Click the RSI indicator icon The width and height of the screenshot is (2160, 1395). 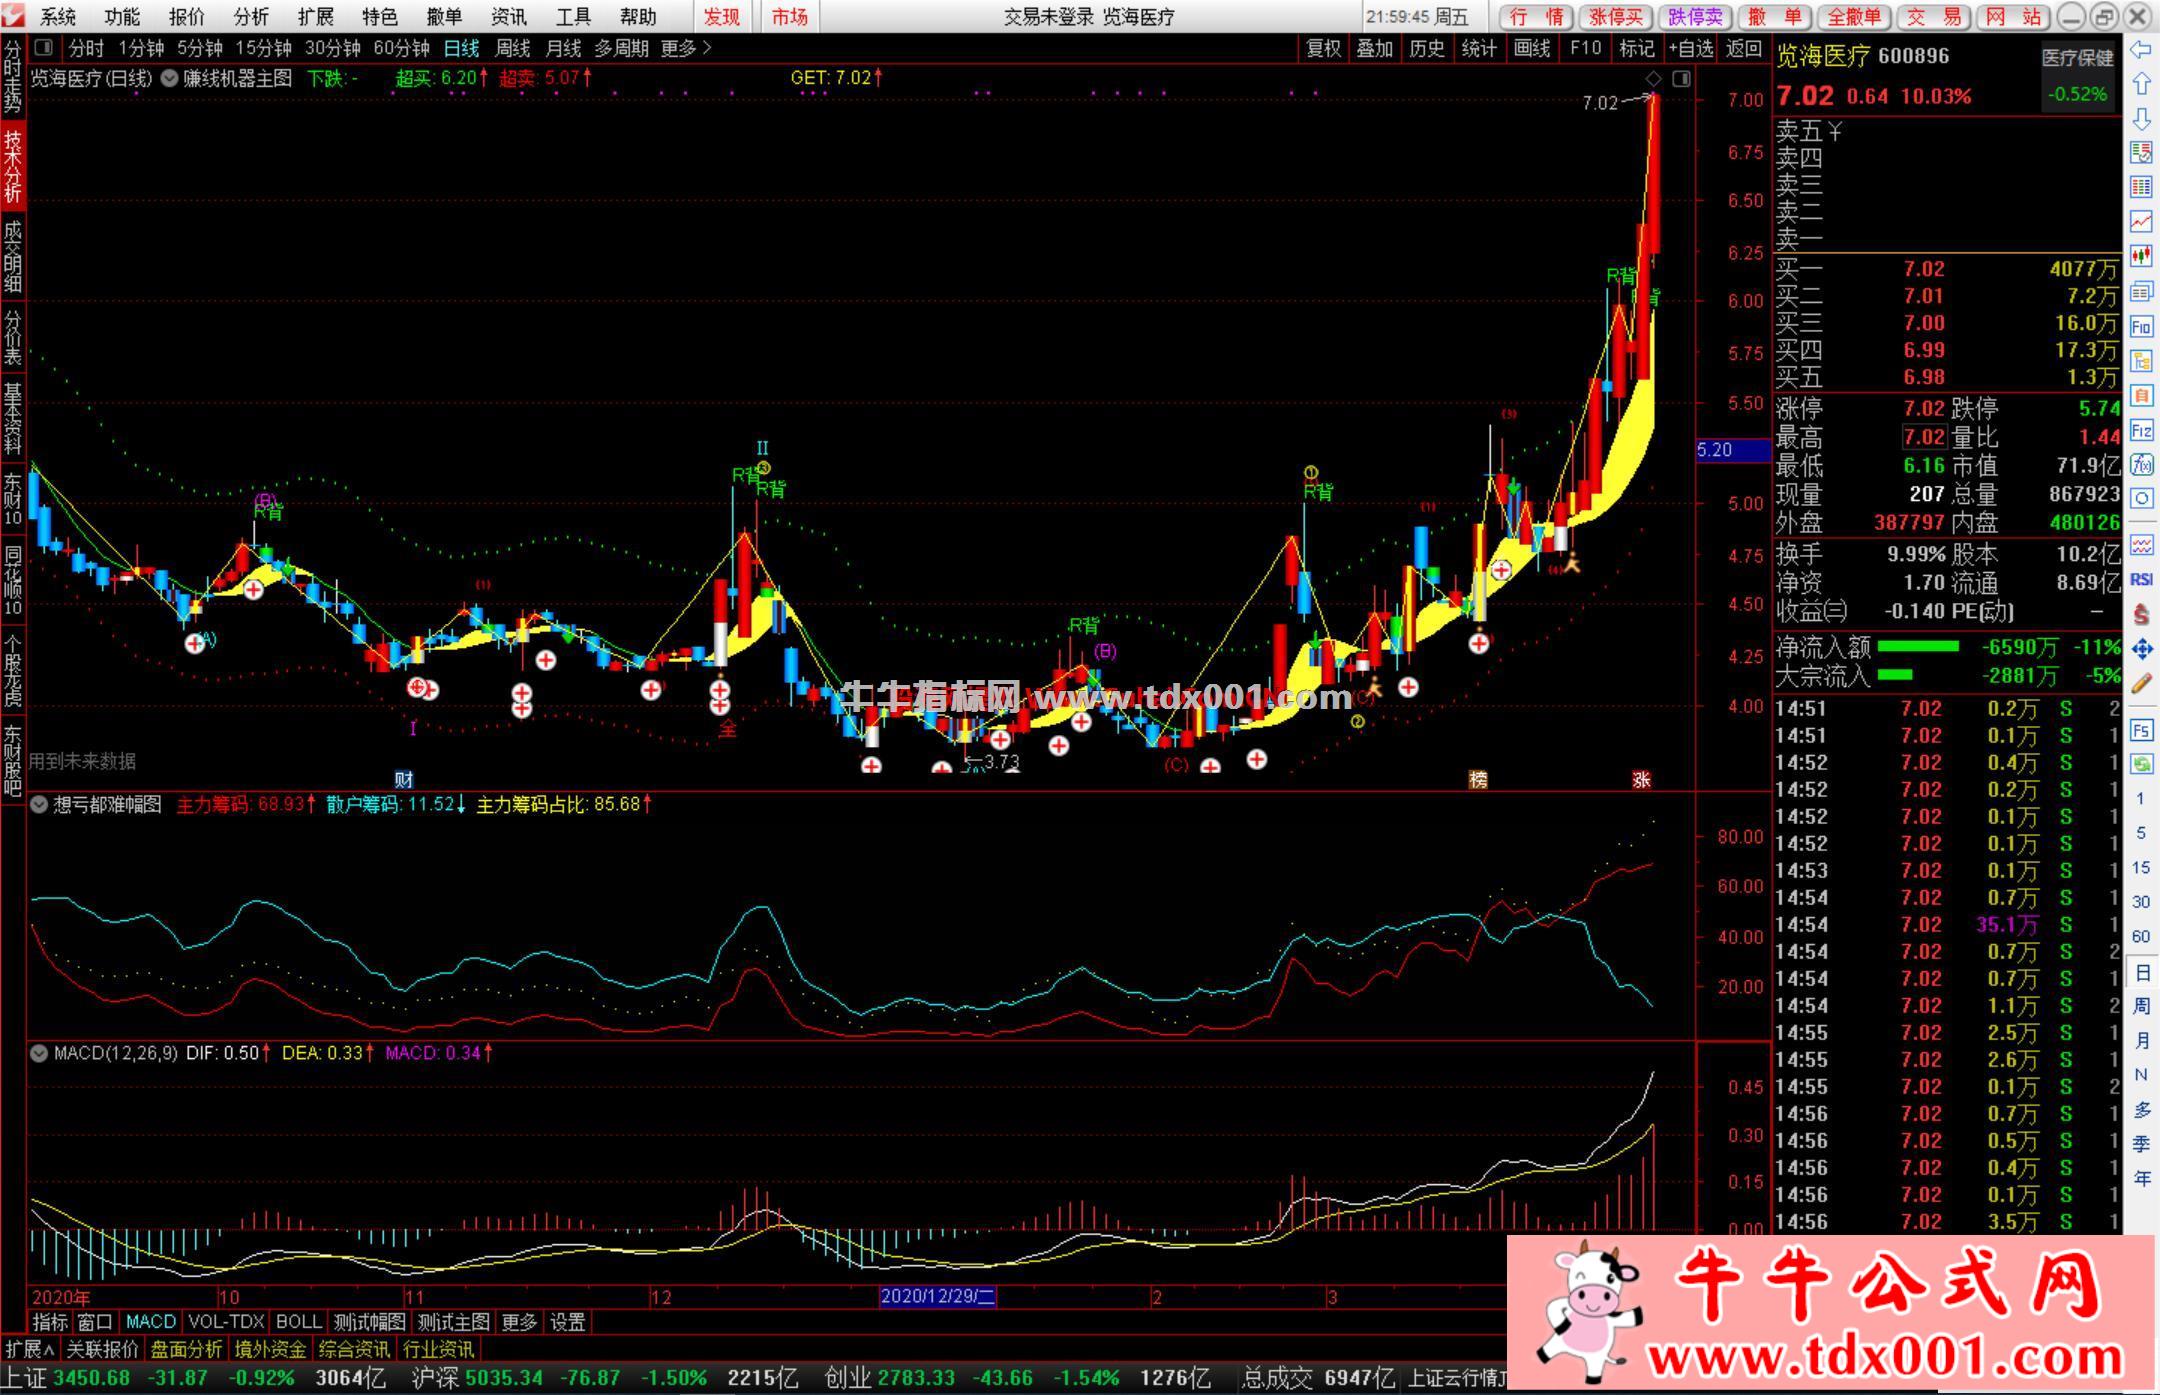click(2141, 579)
